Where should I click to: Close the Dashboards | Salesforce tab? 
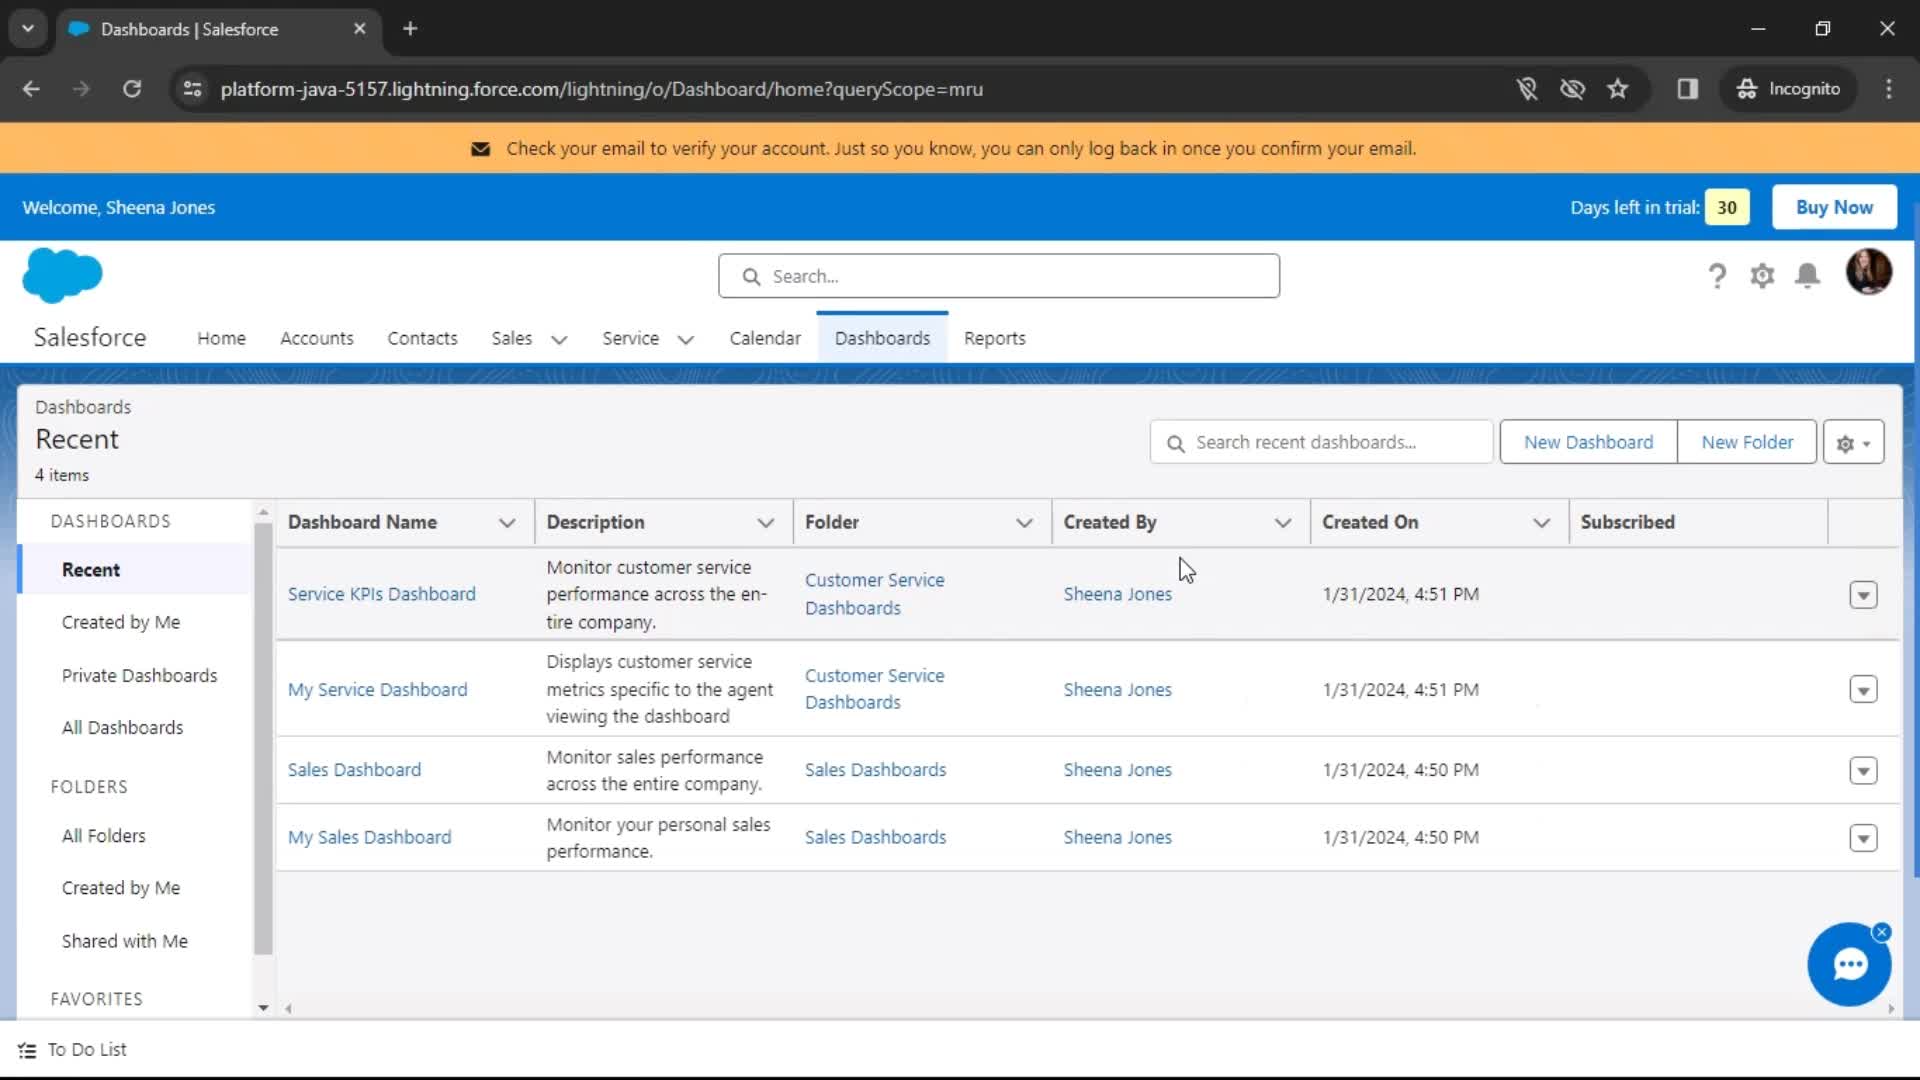[360, 29]
